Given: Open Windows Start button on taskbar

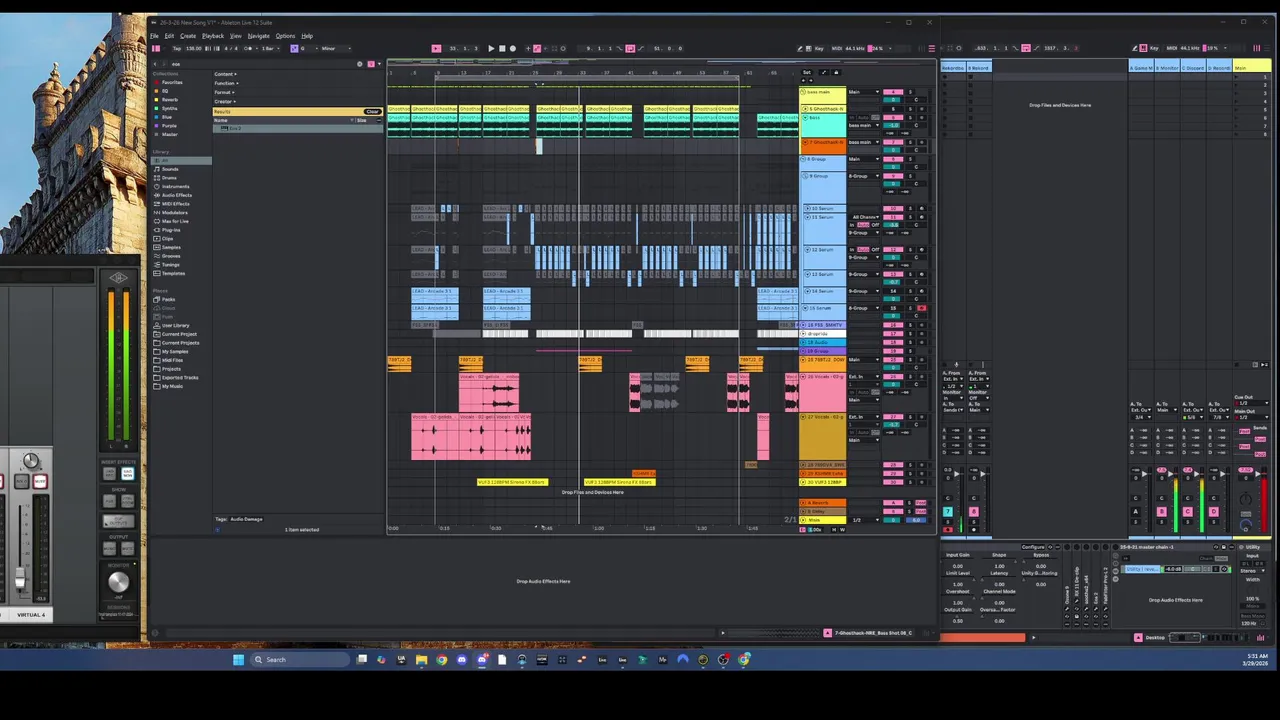Looking at the screenshot, I should tap(238, 659).
